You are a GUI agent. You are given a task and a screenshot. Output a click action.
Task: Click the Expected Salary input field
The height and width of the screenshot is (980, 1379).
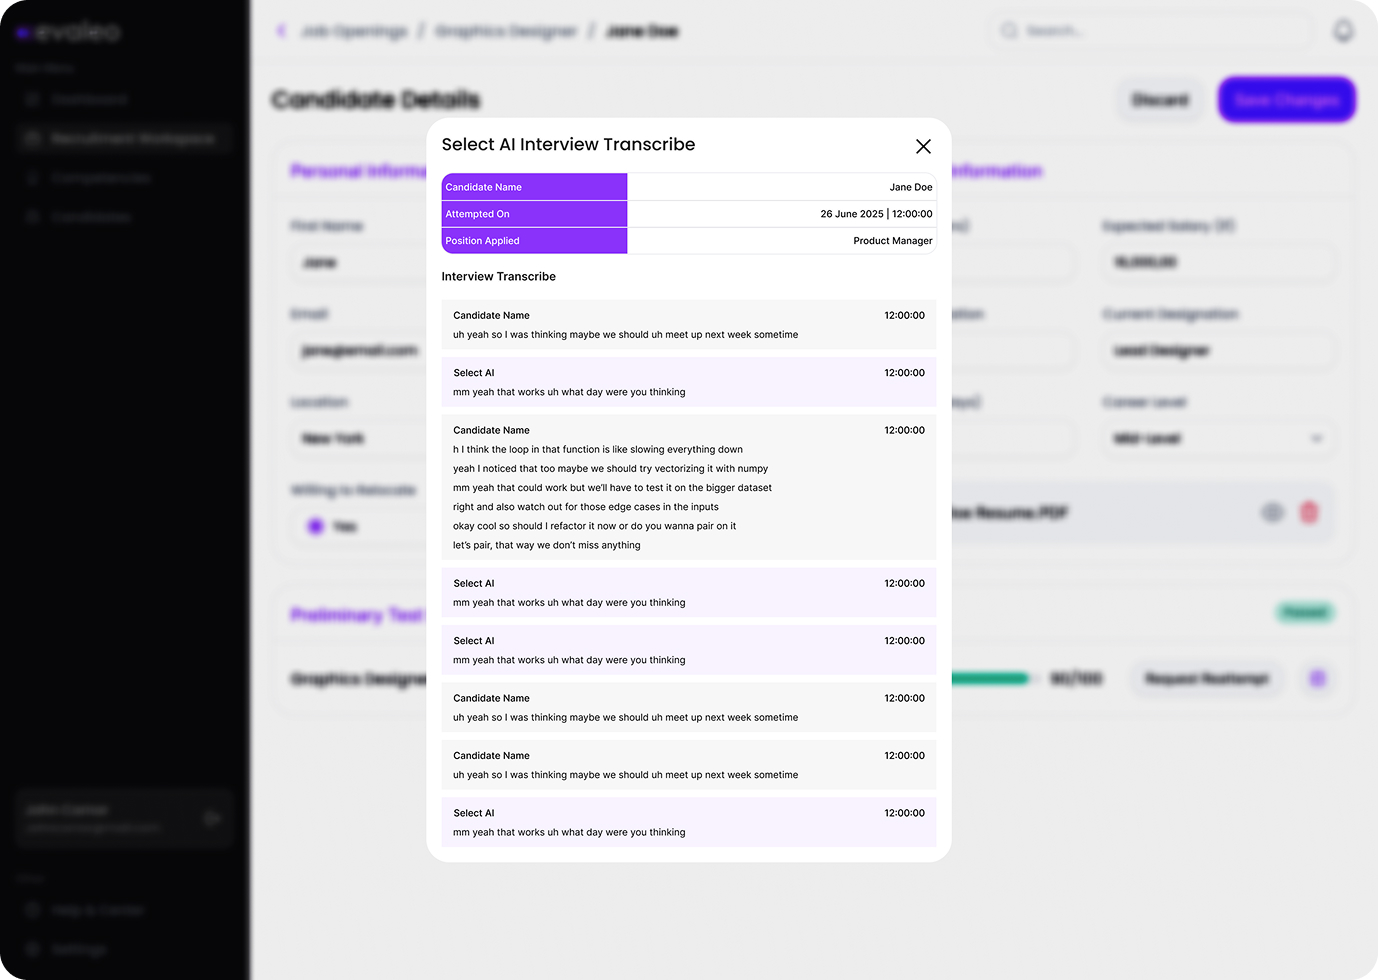click(1217, 263)
